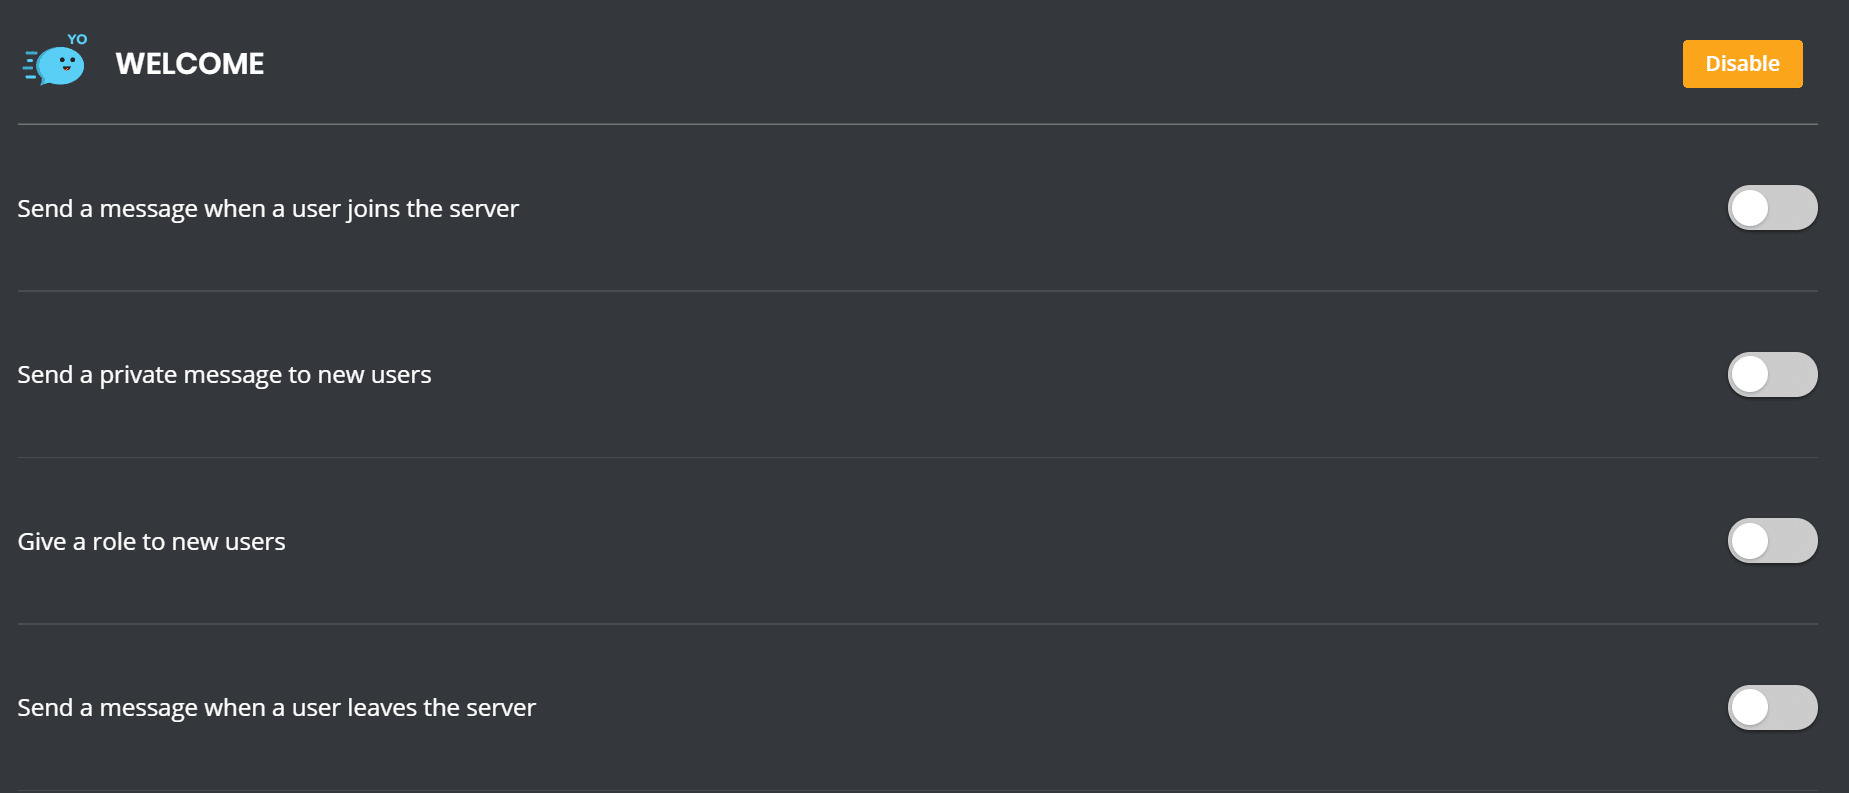Screen dimensions: 1849x793
Task: Click "Send a message when a user joins the server" label
Action: coord(268,209)
